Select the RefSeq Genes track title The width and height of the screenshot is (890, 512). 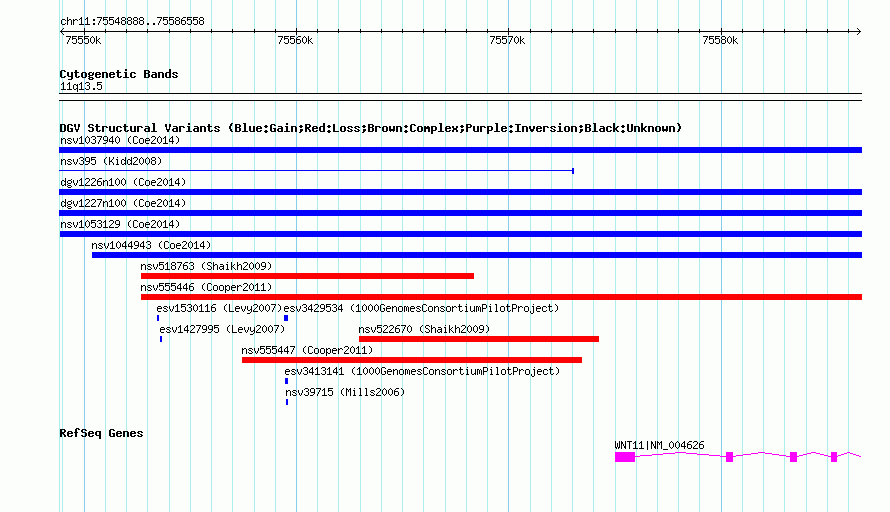point(102,433)
